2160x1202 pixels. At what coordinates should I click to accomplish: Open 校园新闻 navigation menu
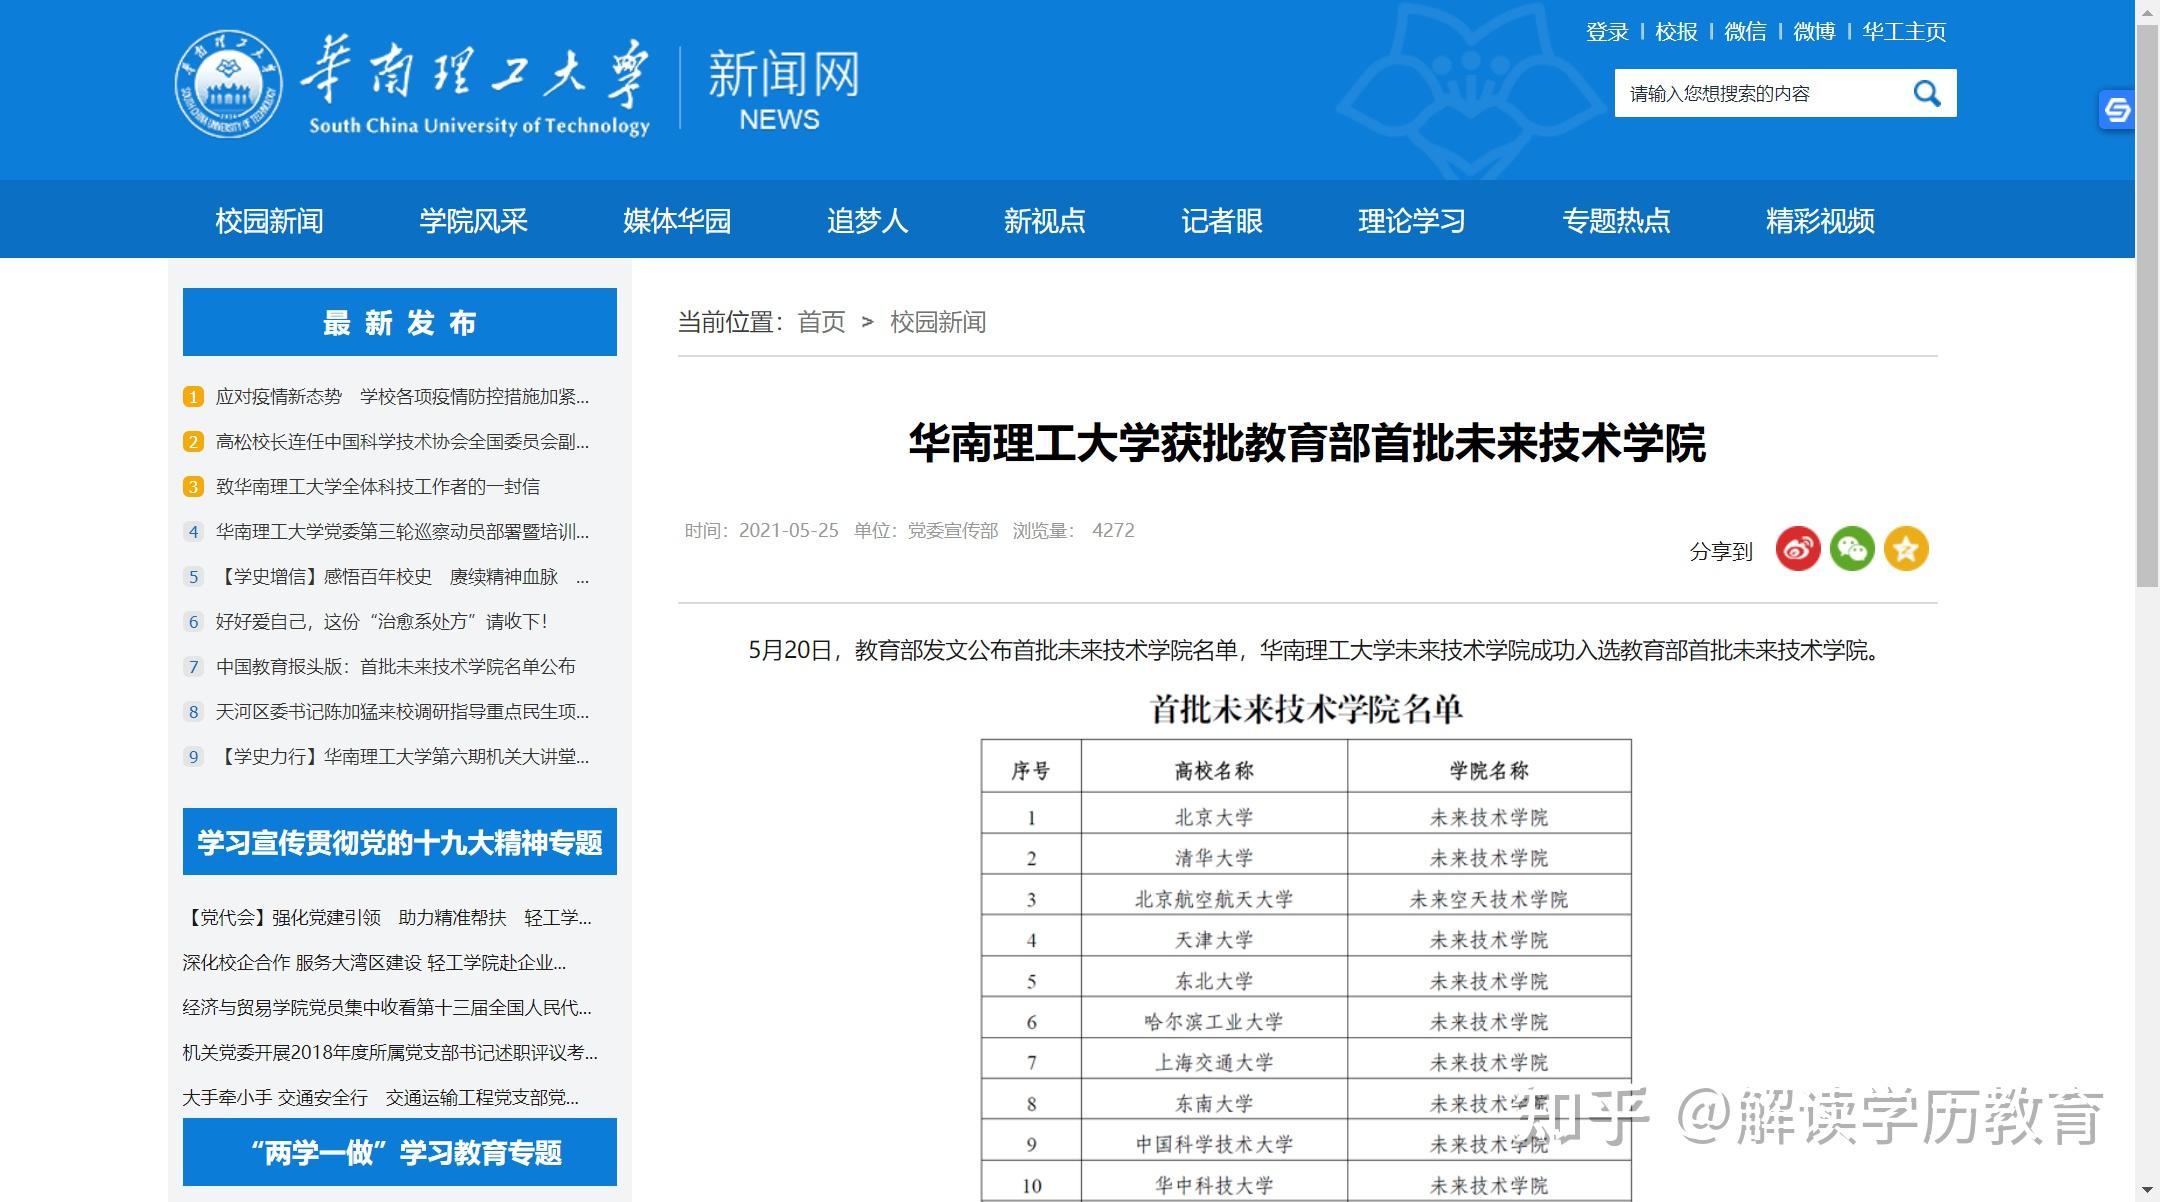(x=269, y=220)
